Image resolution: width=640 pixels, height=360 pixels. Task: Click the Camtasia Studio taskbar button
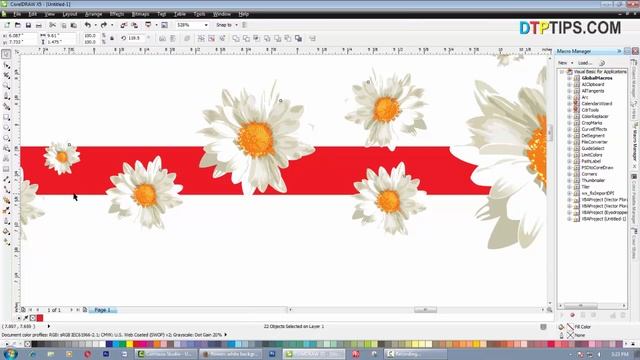pyautogui.click(x=167, y=354)
